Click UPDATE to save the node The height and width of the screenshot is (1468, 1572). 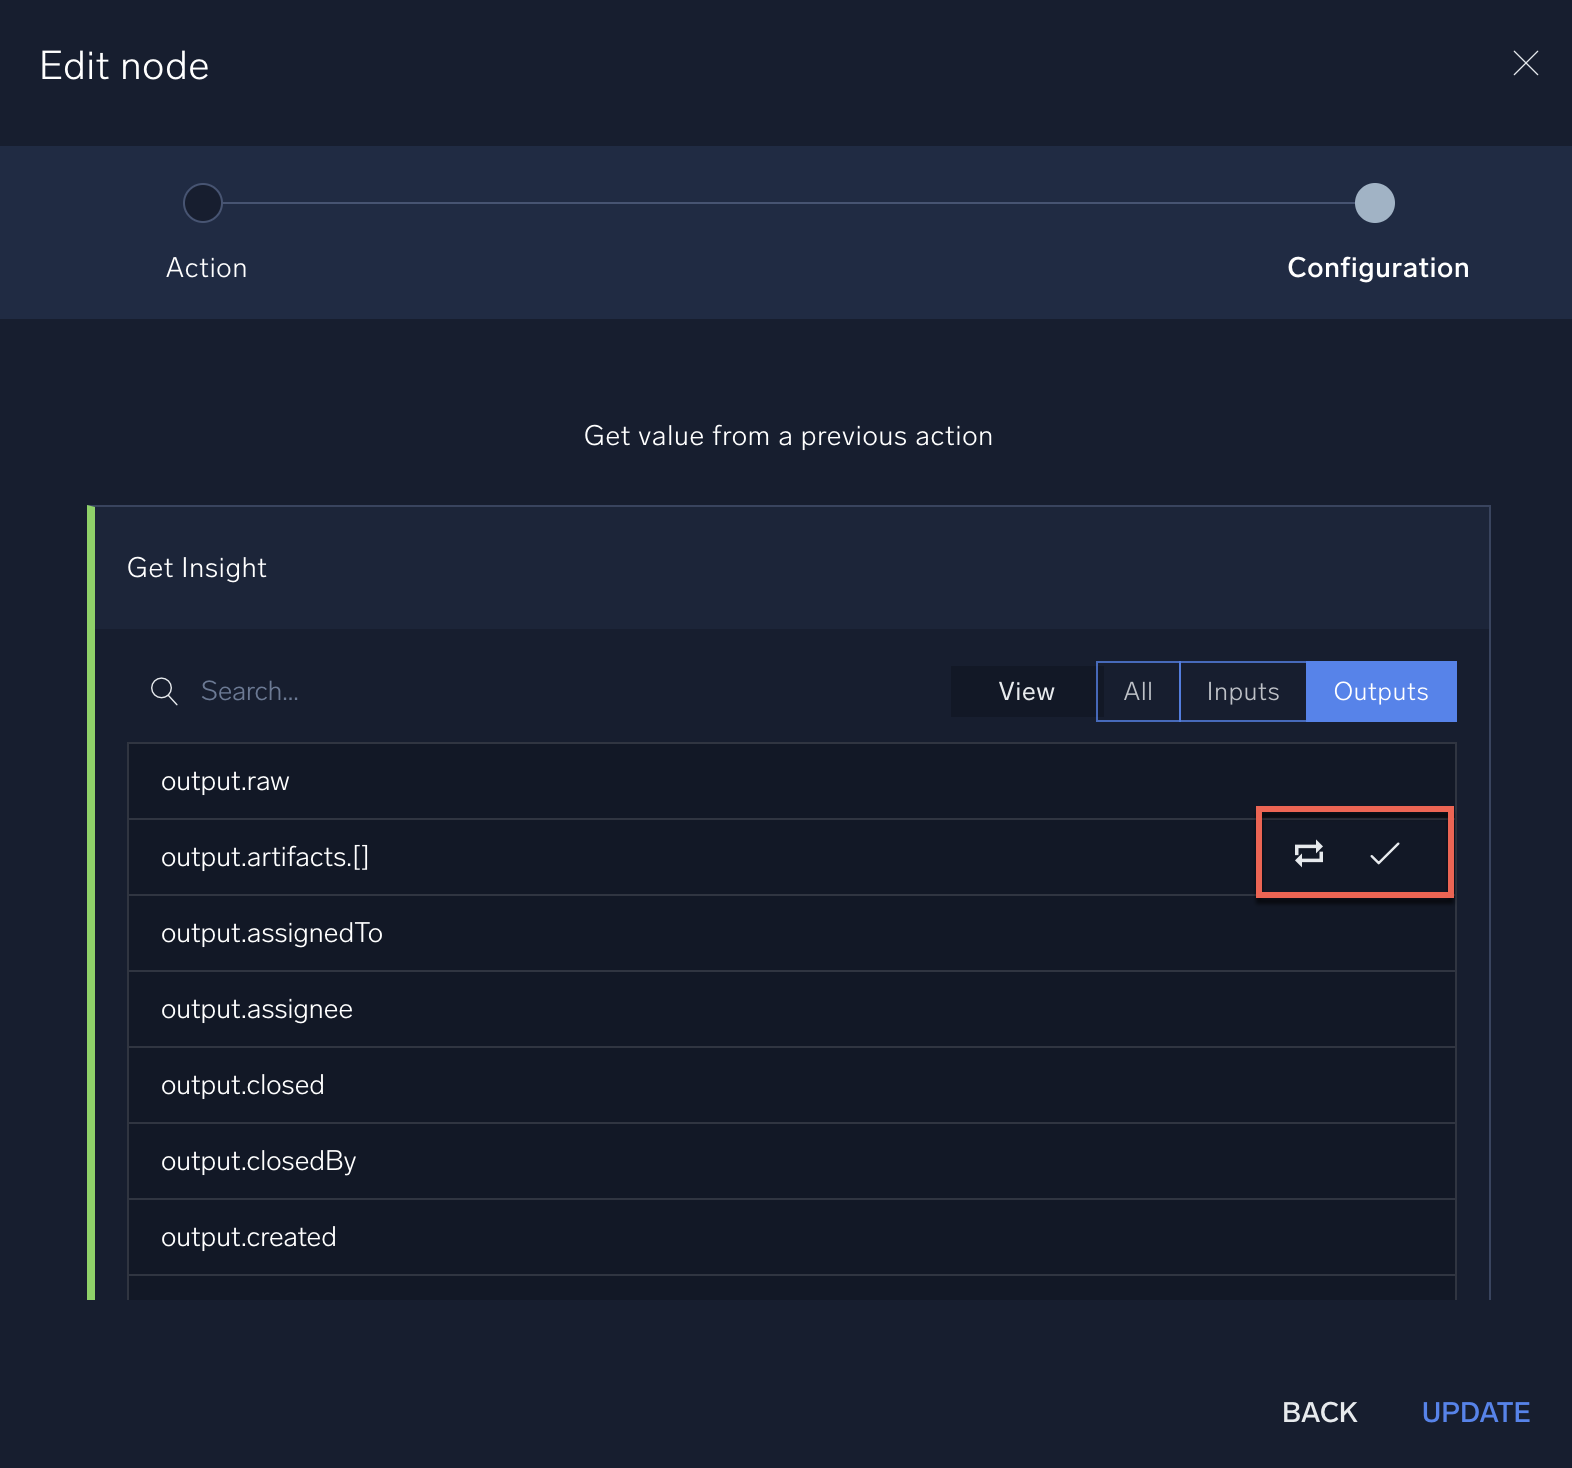(1475, 1412)
